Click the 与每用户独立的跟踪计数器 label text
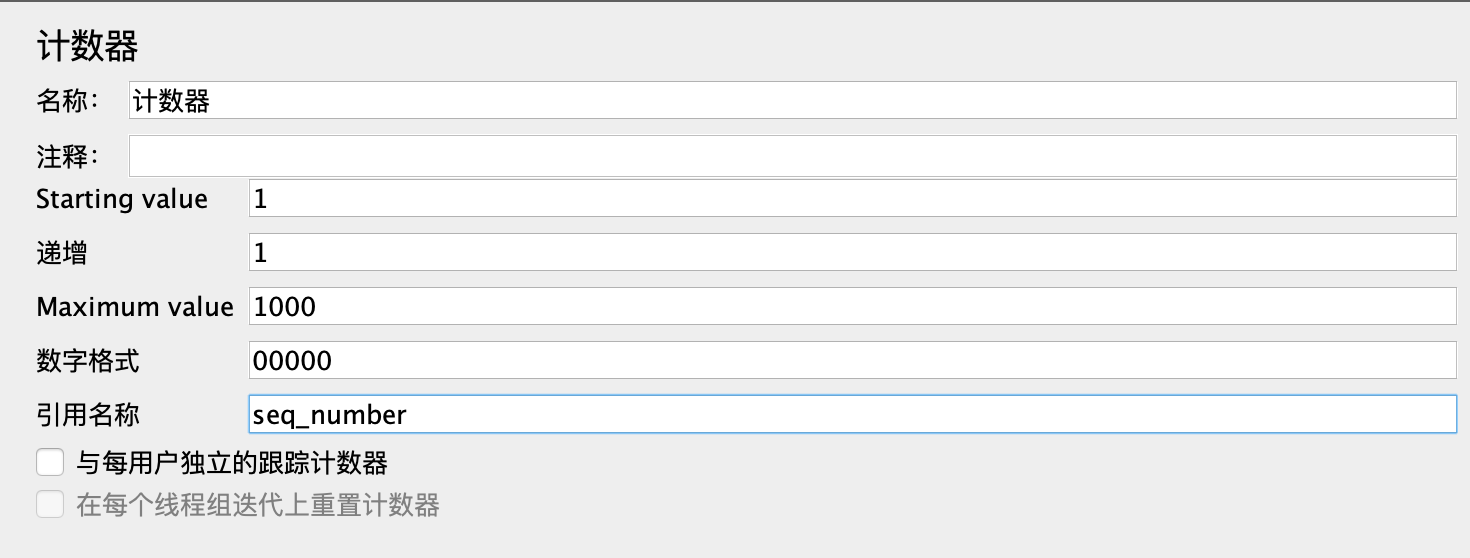The width and height of the screenshot is (1470, 558). tap(232, 463)
